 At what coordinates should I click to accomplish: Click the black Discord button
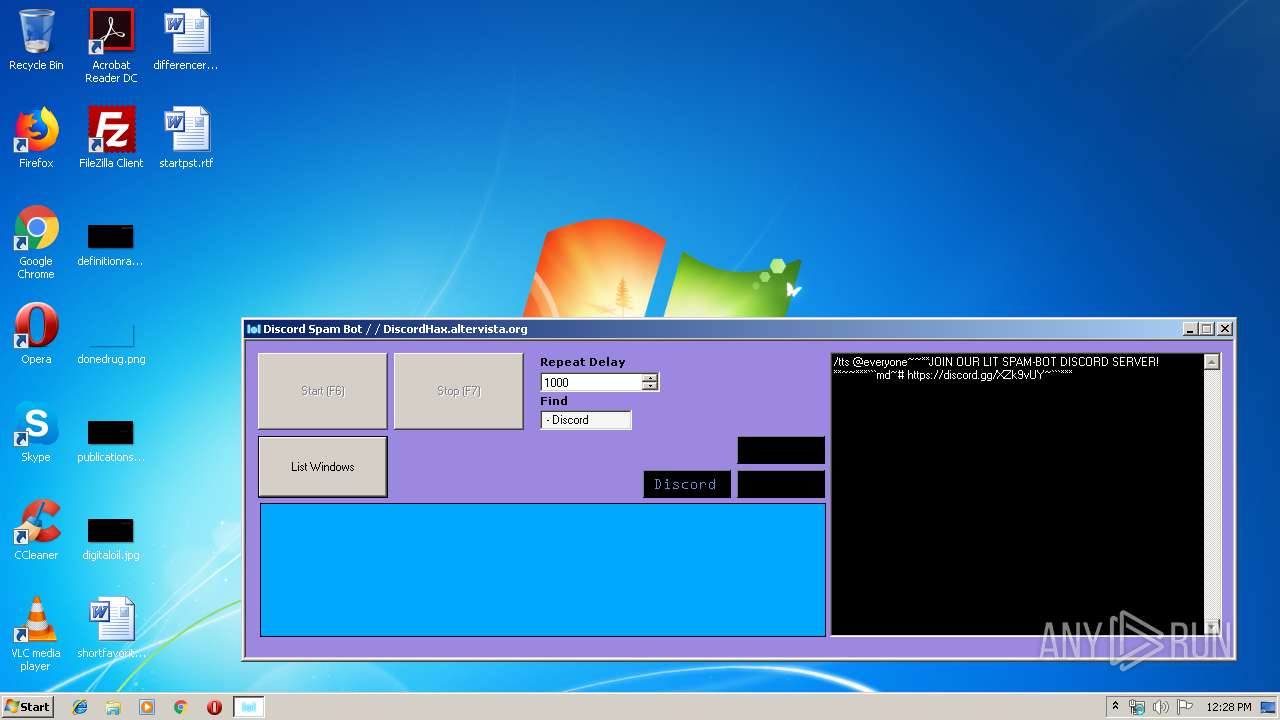tap(687, 484)
